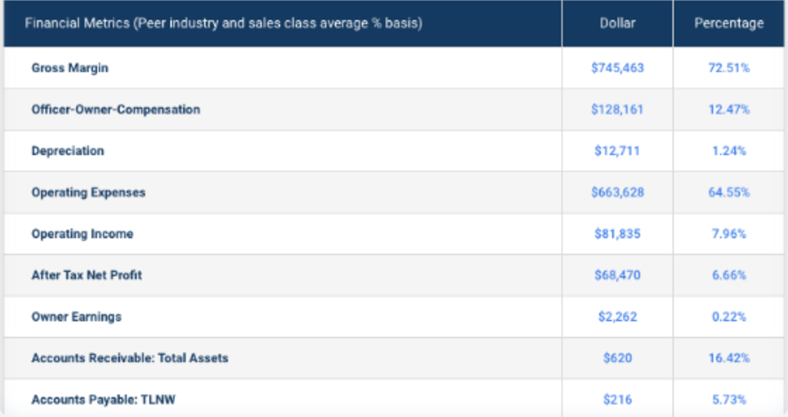
Task: Select the Operating Expenses row label
Action: coord(89,192)
